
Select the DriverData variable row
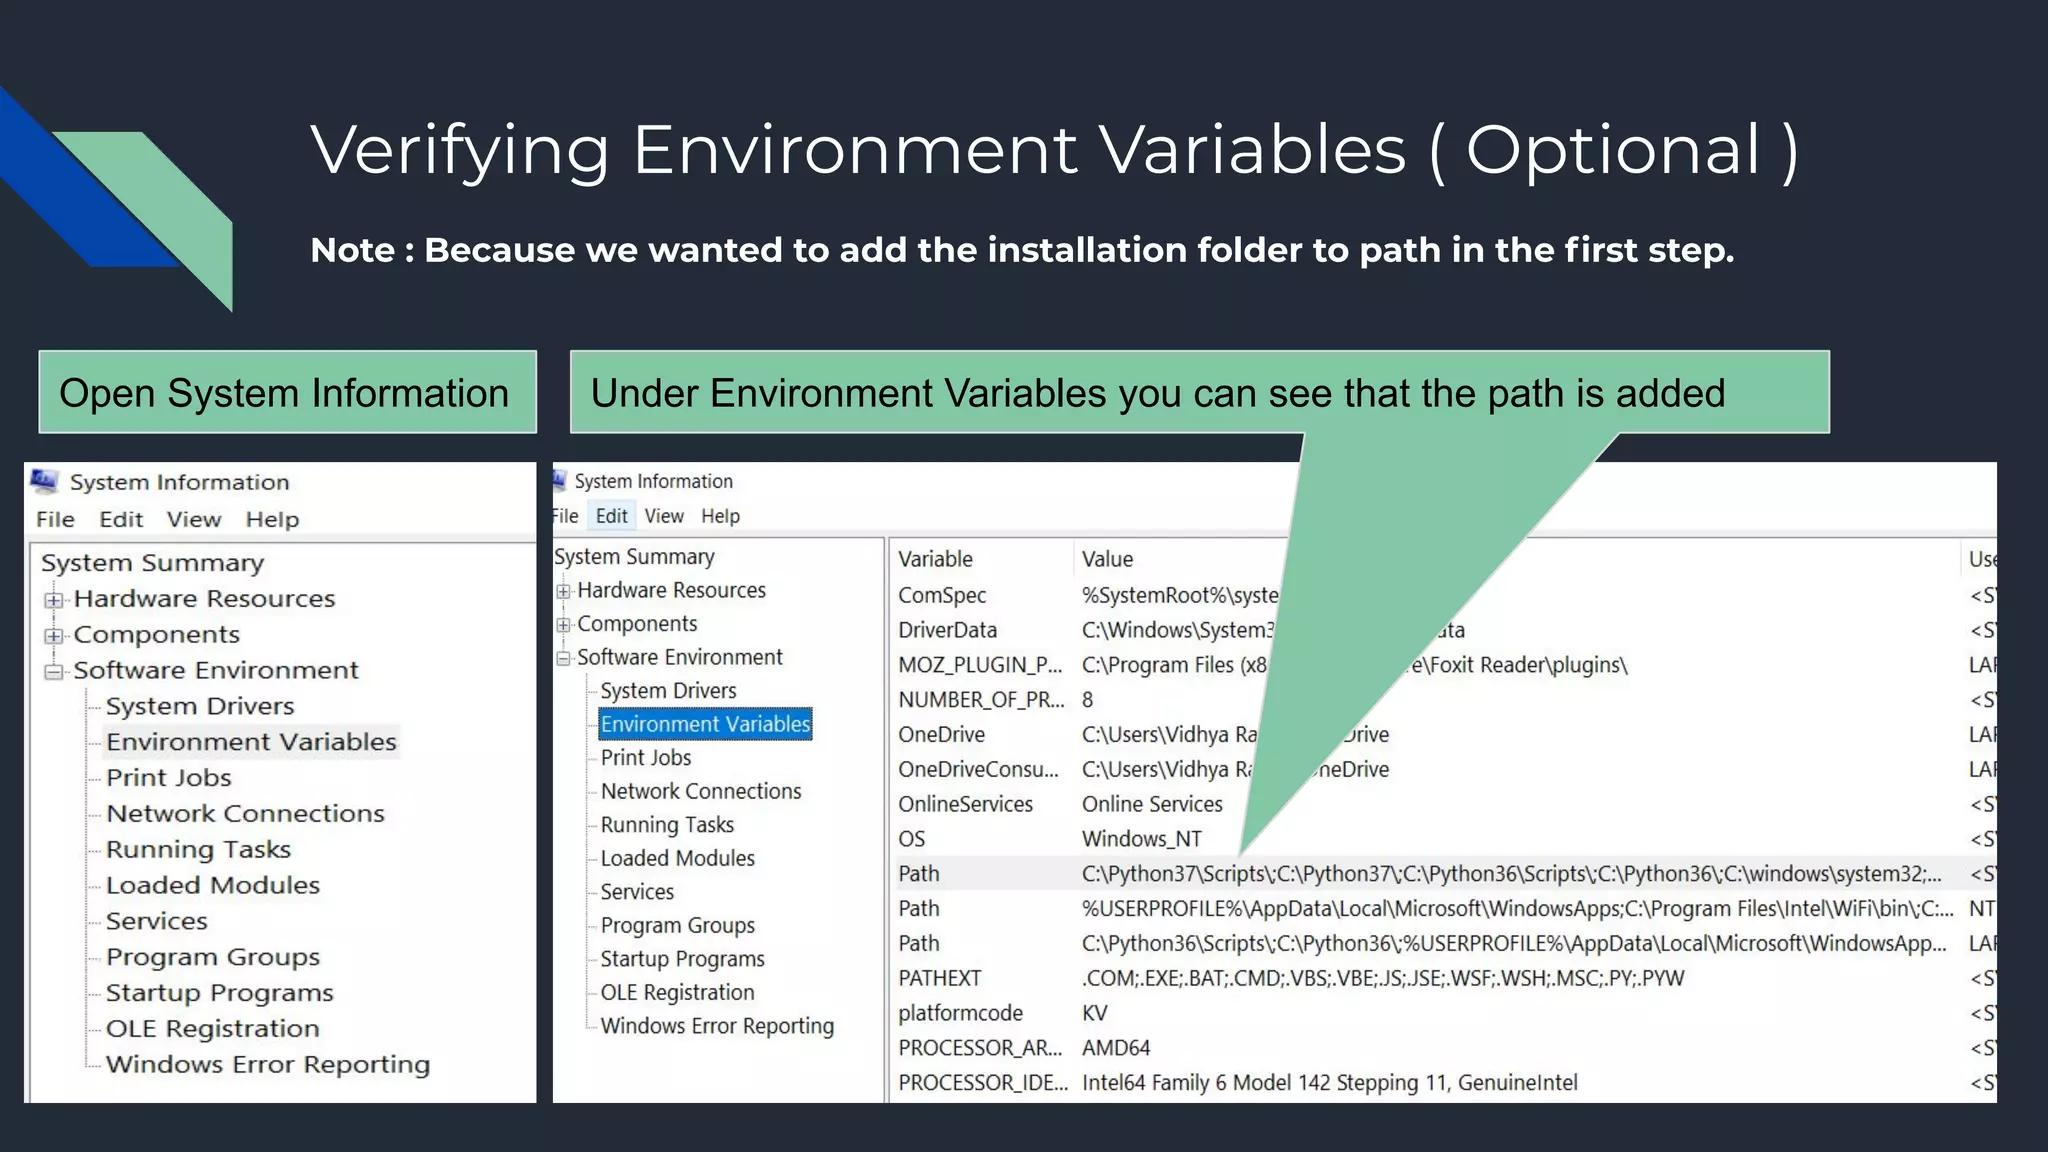(1442, 630)
